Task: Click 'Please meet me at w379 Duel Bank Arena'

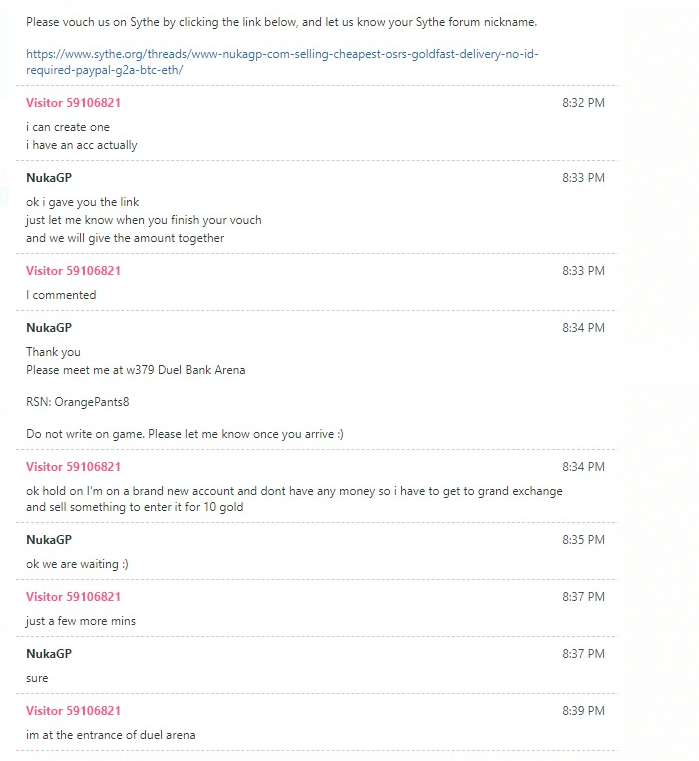Action: [136, 370]
